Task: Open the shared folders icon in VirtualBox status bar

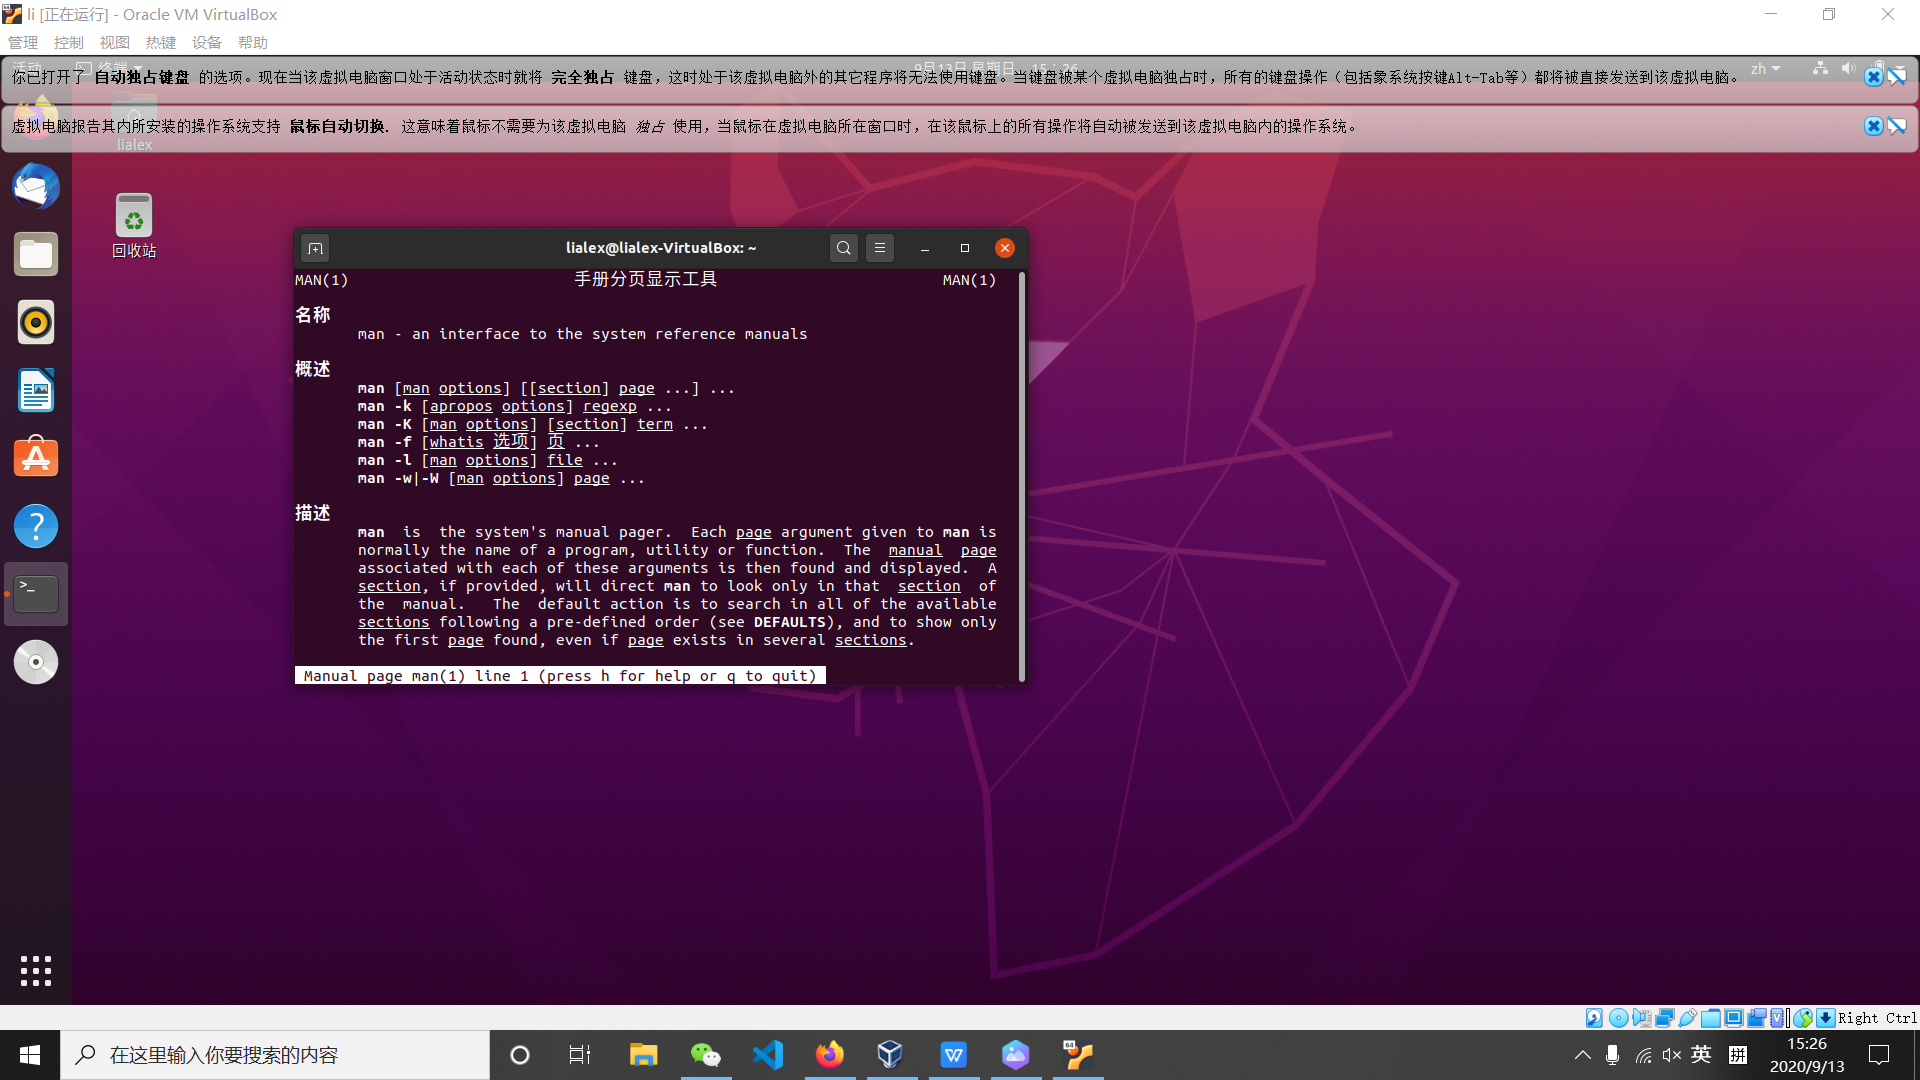Action: [1710, 1017]
